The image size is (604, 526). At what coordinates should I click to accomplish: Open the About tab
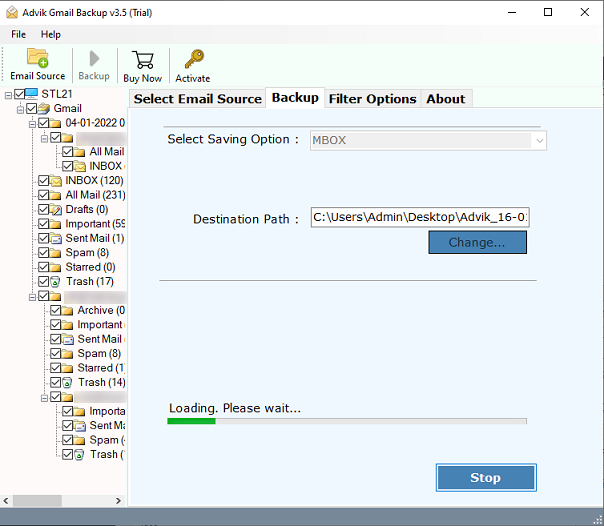pos(446,99)
